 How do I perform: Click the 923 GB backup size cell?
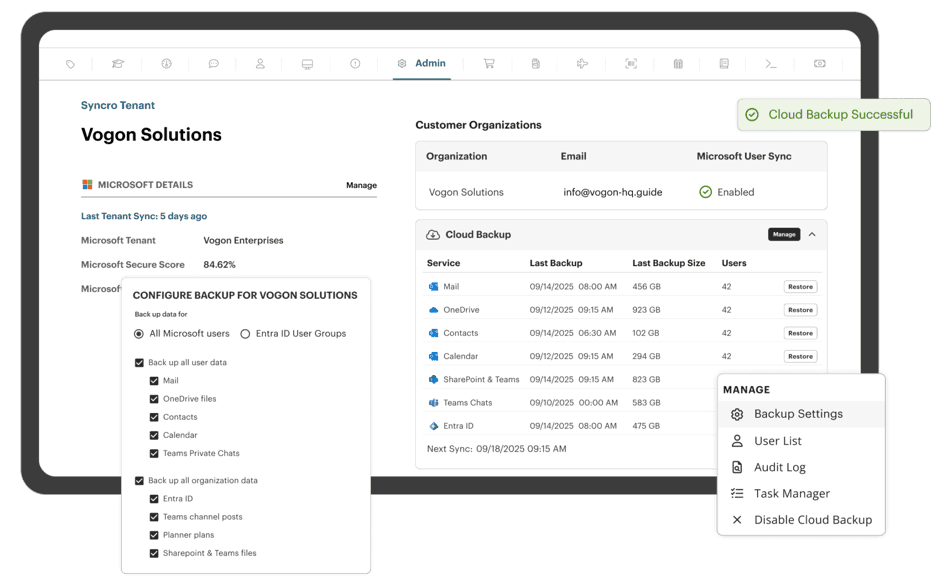(646, 310)
